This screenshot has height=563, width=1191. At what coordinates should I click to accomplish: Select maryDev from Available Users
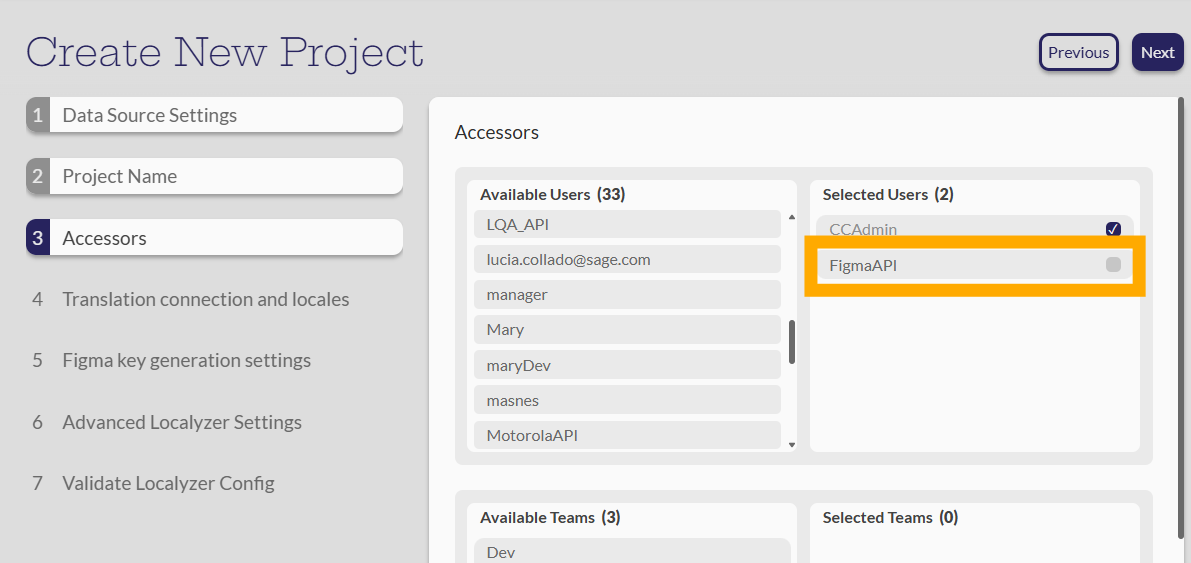coord(627,365)
